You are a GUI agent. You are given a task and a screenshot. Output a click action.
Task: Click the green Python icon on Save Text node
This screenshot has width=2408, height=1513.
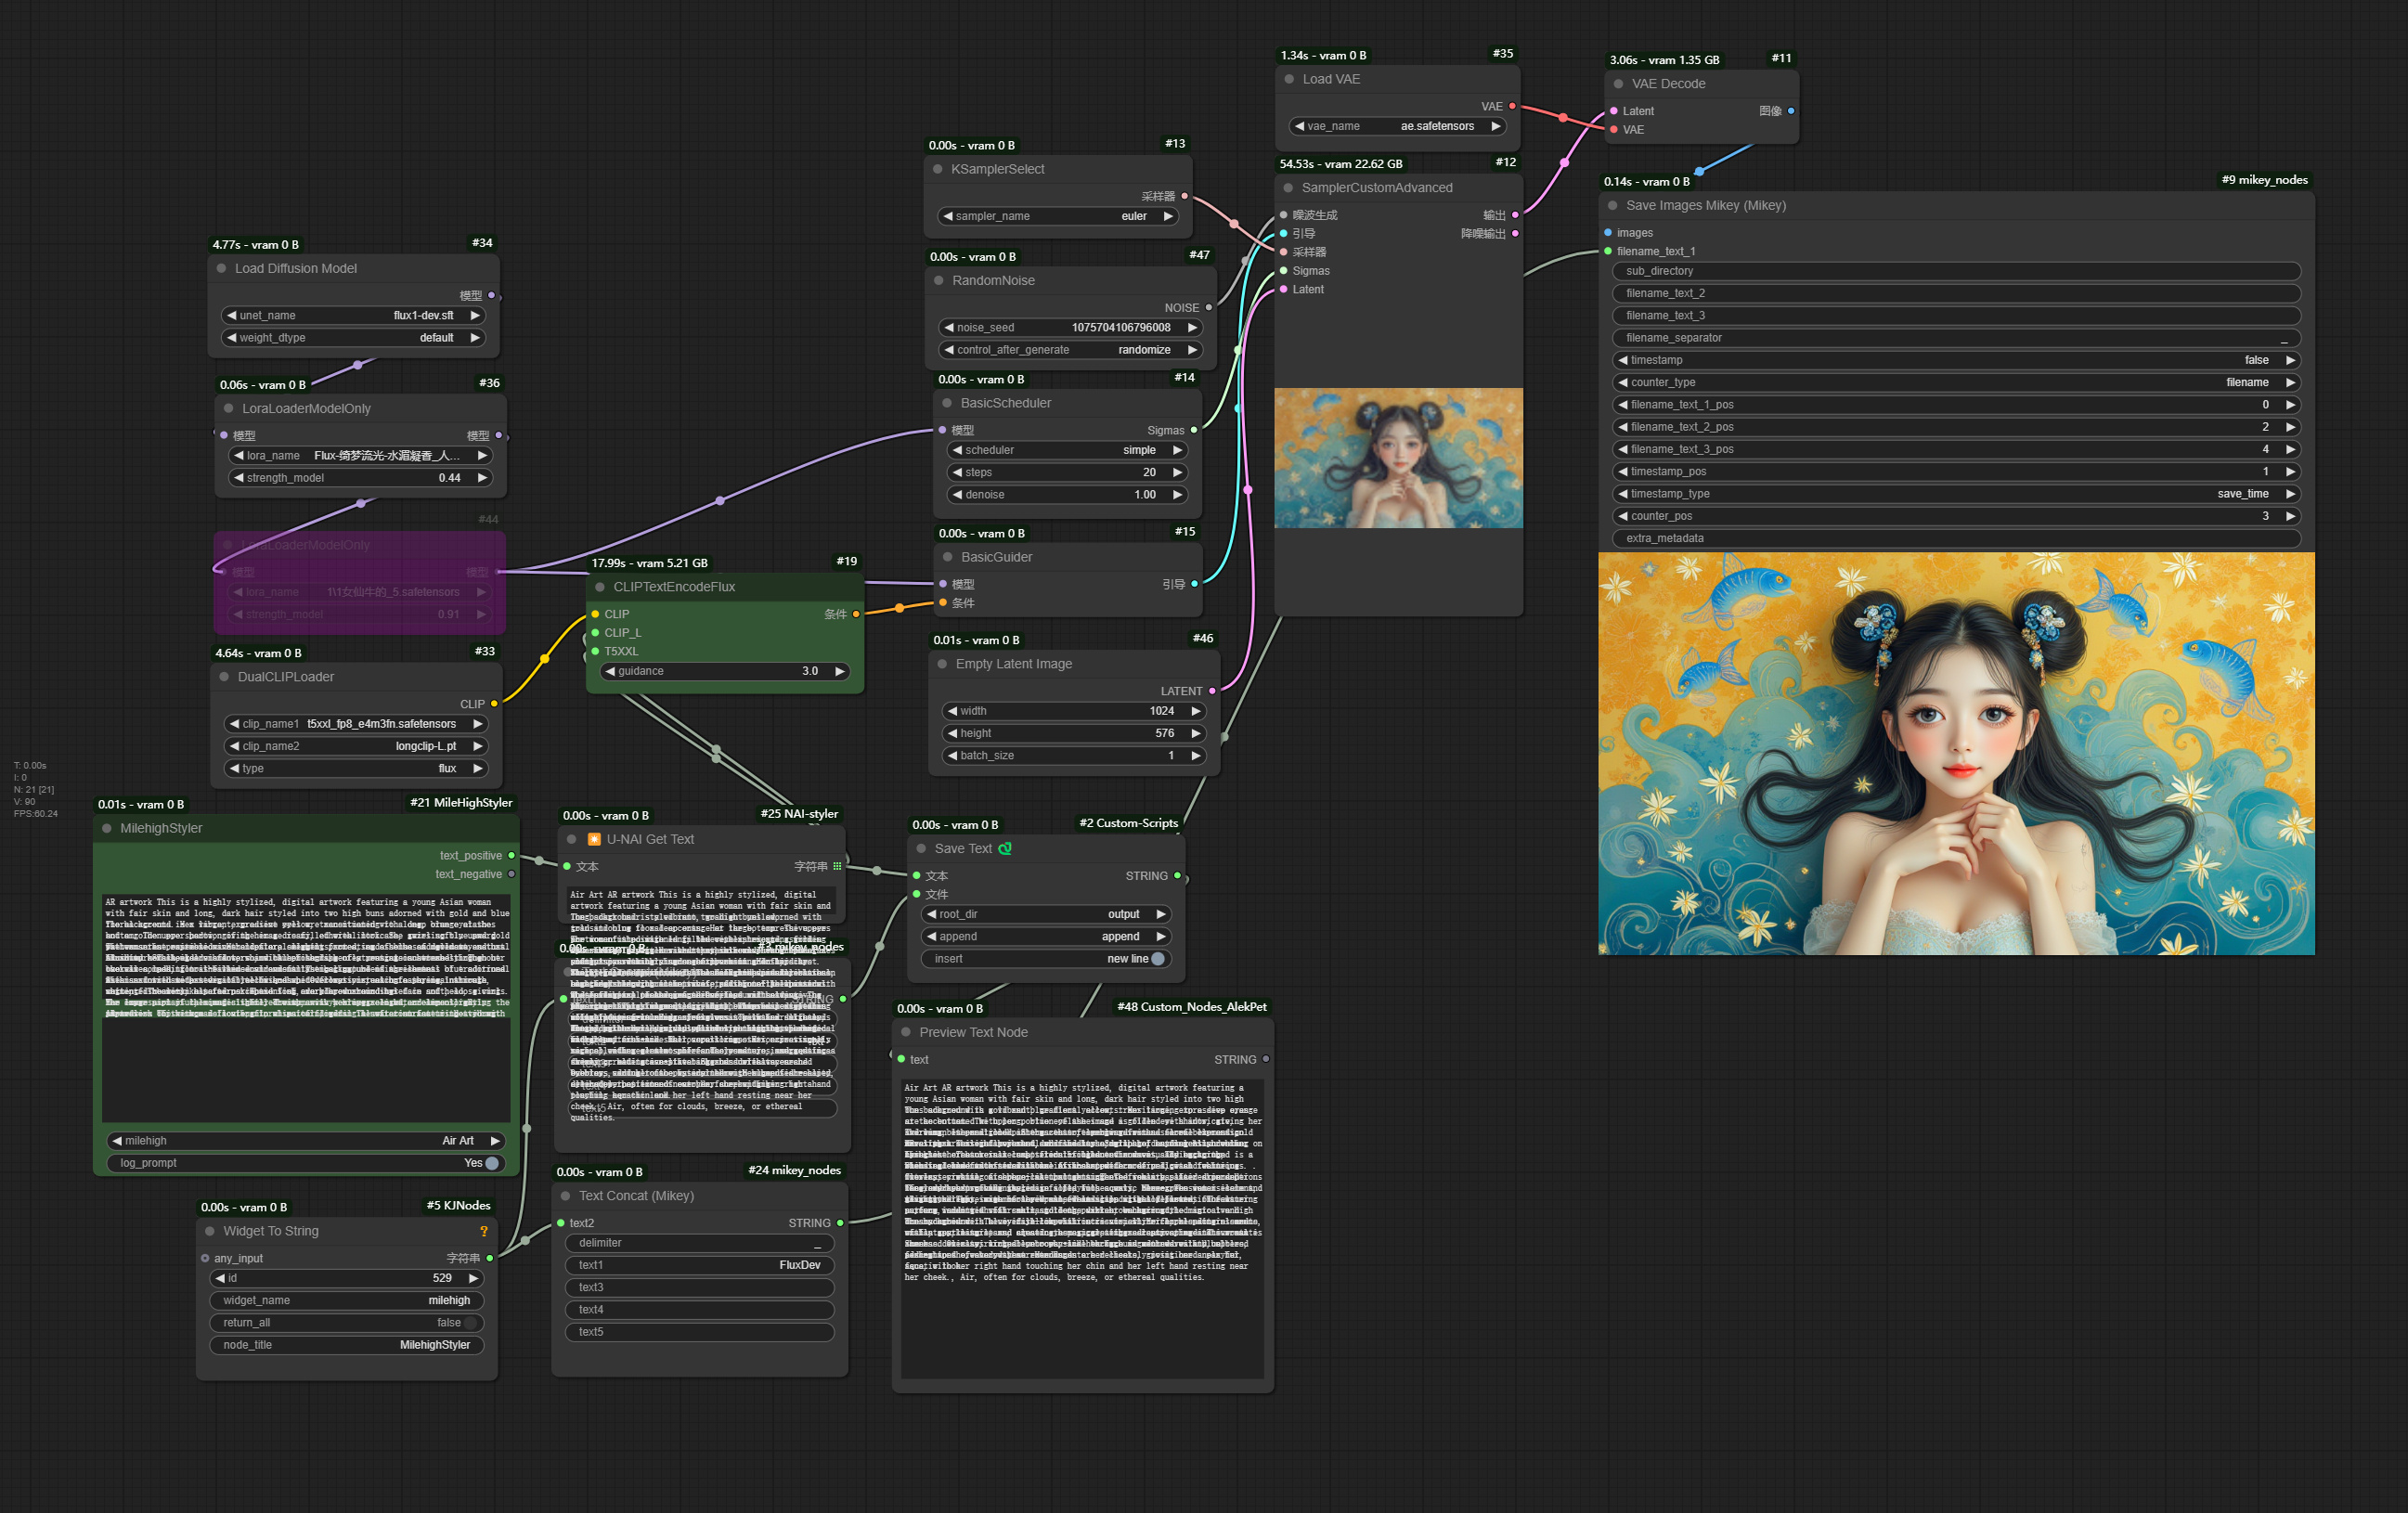1007,847
